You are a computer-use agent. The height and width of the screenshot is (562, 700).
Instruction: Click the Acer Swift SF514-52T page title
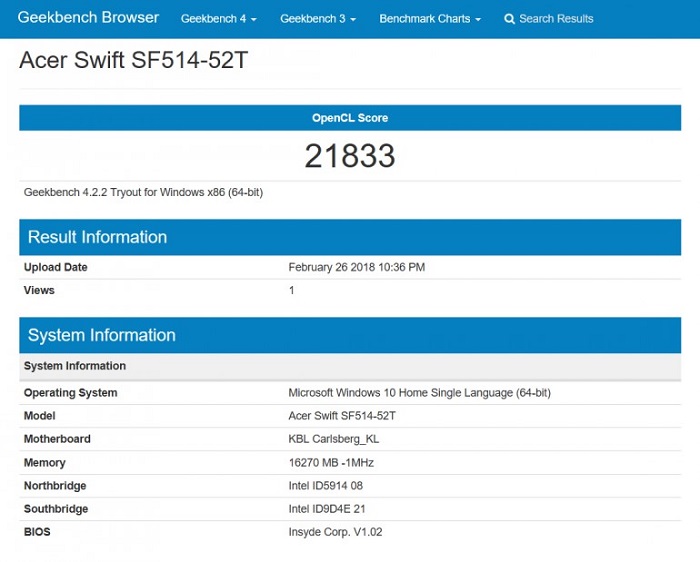133,61
